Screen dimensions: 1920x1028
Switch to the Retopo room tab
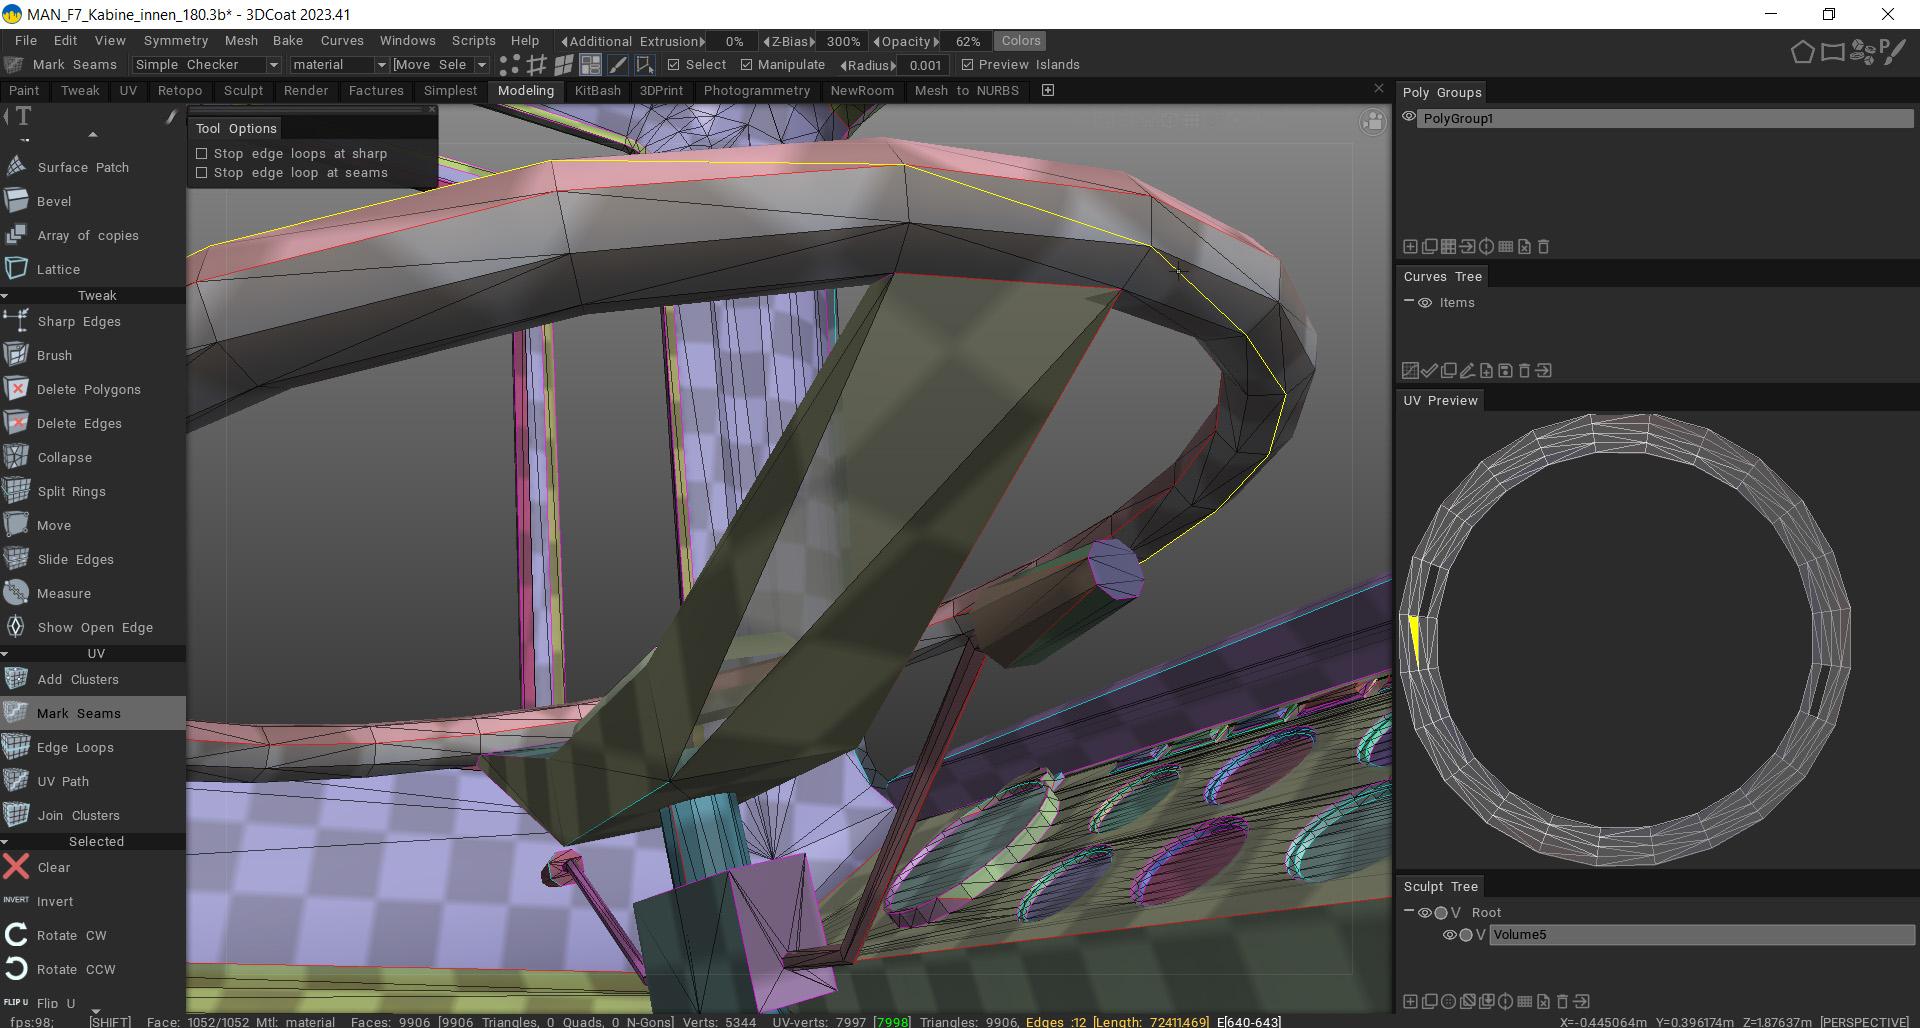pyautogui.click(x=180, y=90)
